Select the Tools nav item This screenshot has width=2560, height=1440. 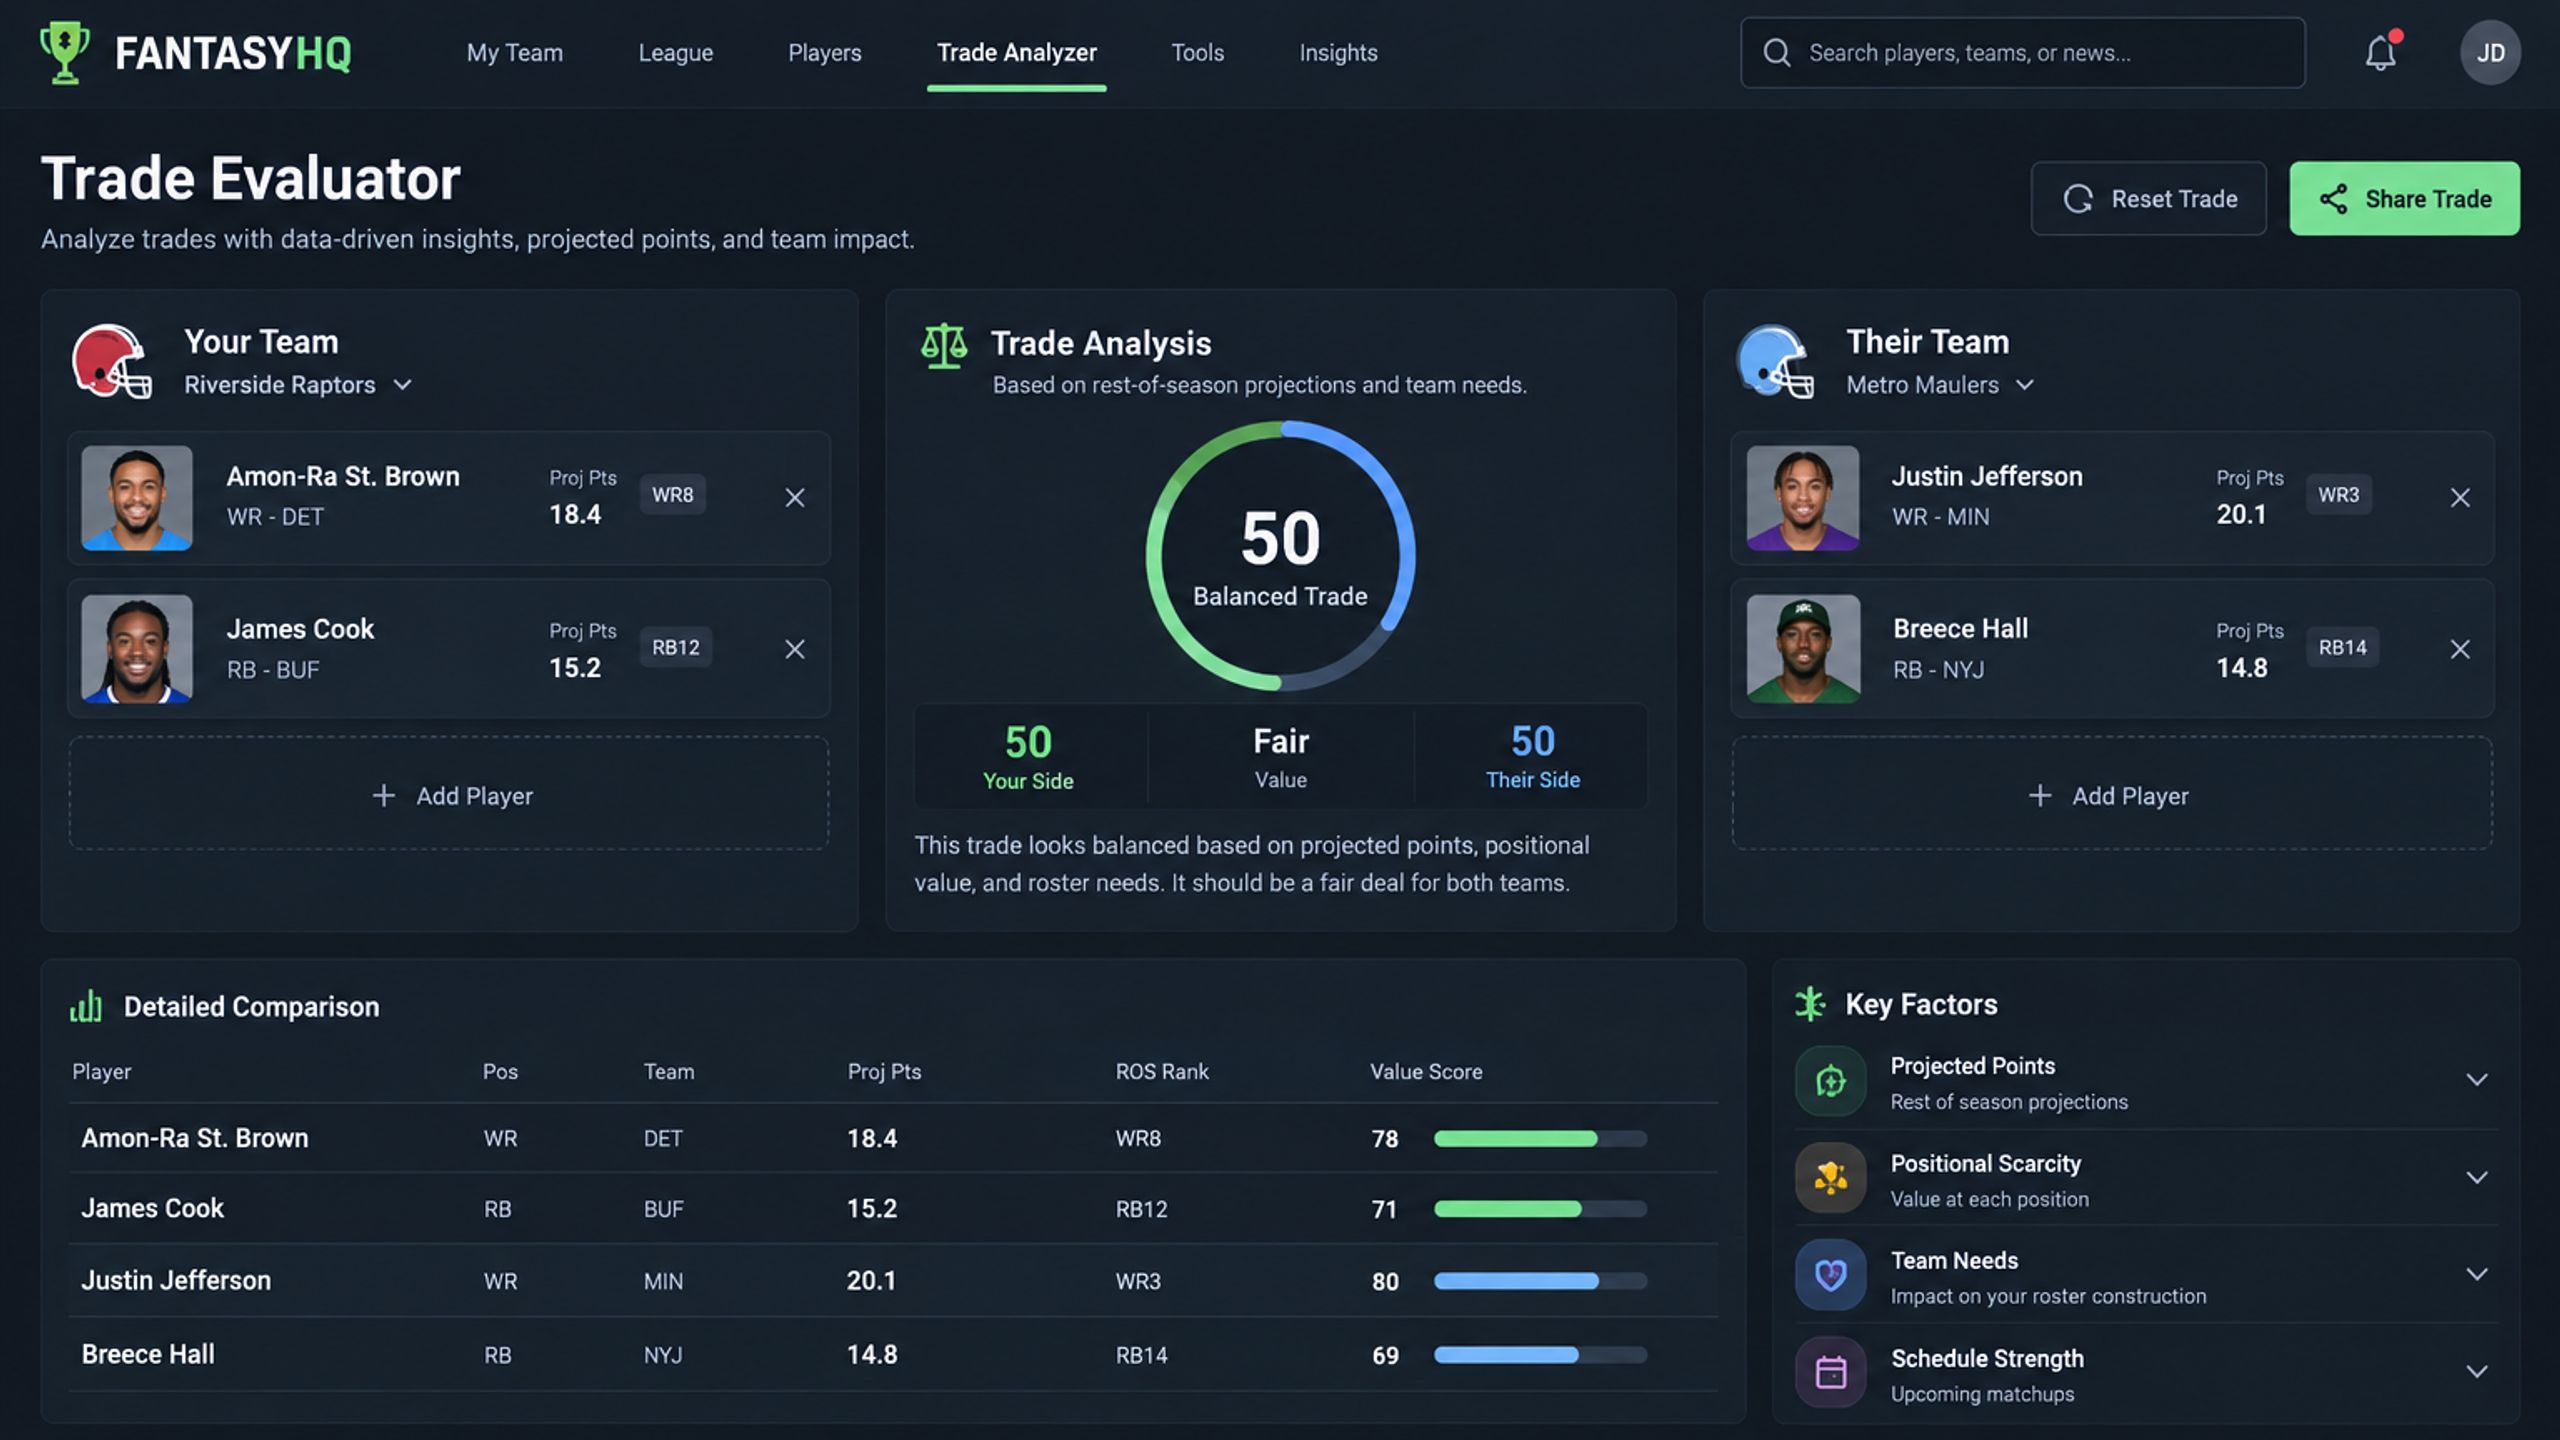pos(1197,53)
